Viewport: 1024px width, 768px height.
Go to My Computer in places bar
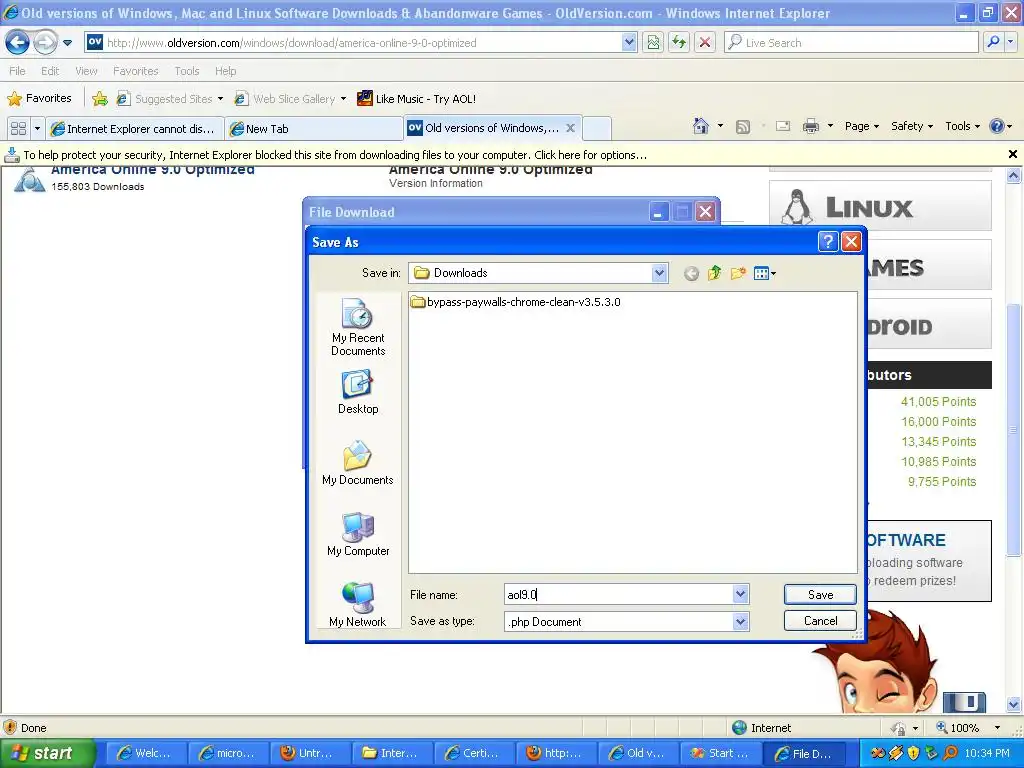(358, 534)
